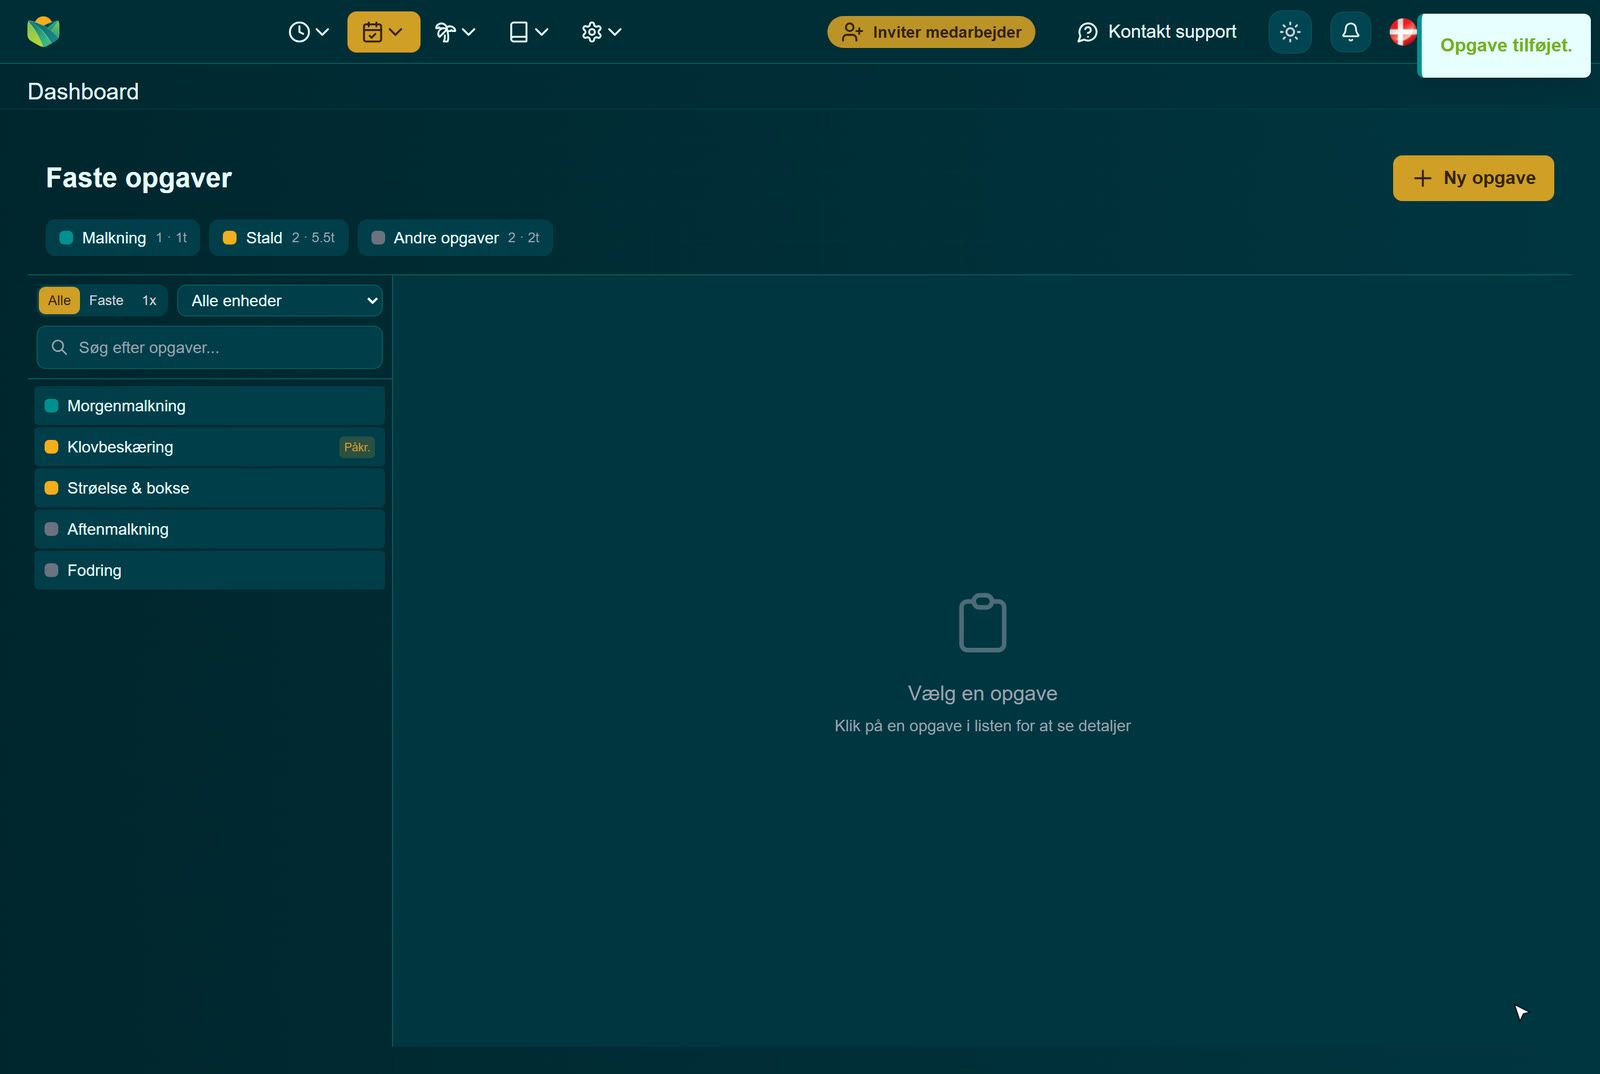Open the Aftenmalkning task

pos(210,529)
